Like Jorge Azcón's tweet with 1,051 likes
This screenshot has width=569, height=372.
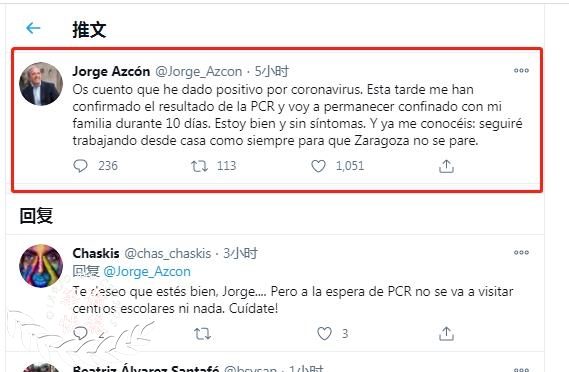tap(318, 166)
